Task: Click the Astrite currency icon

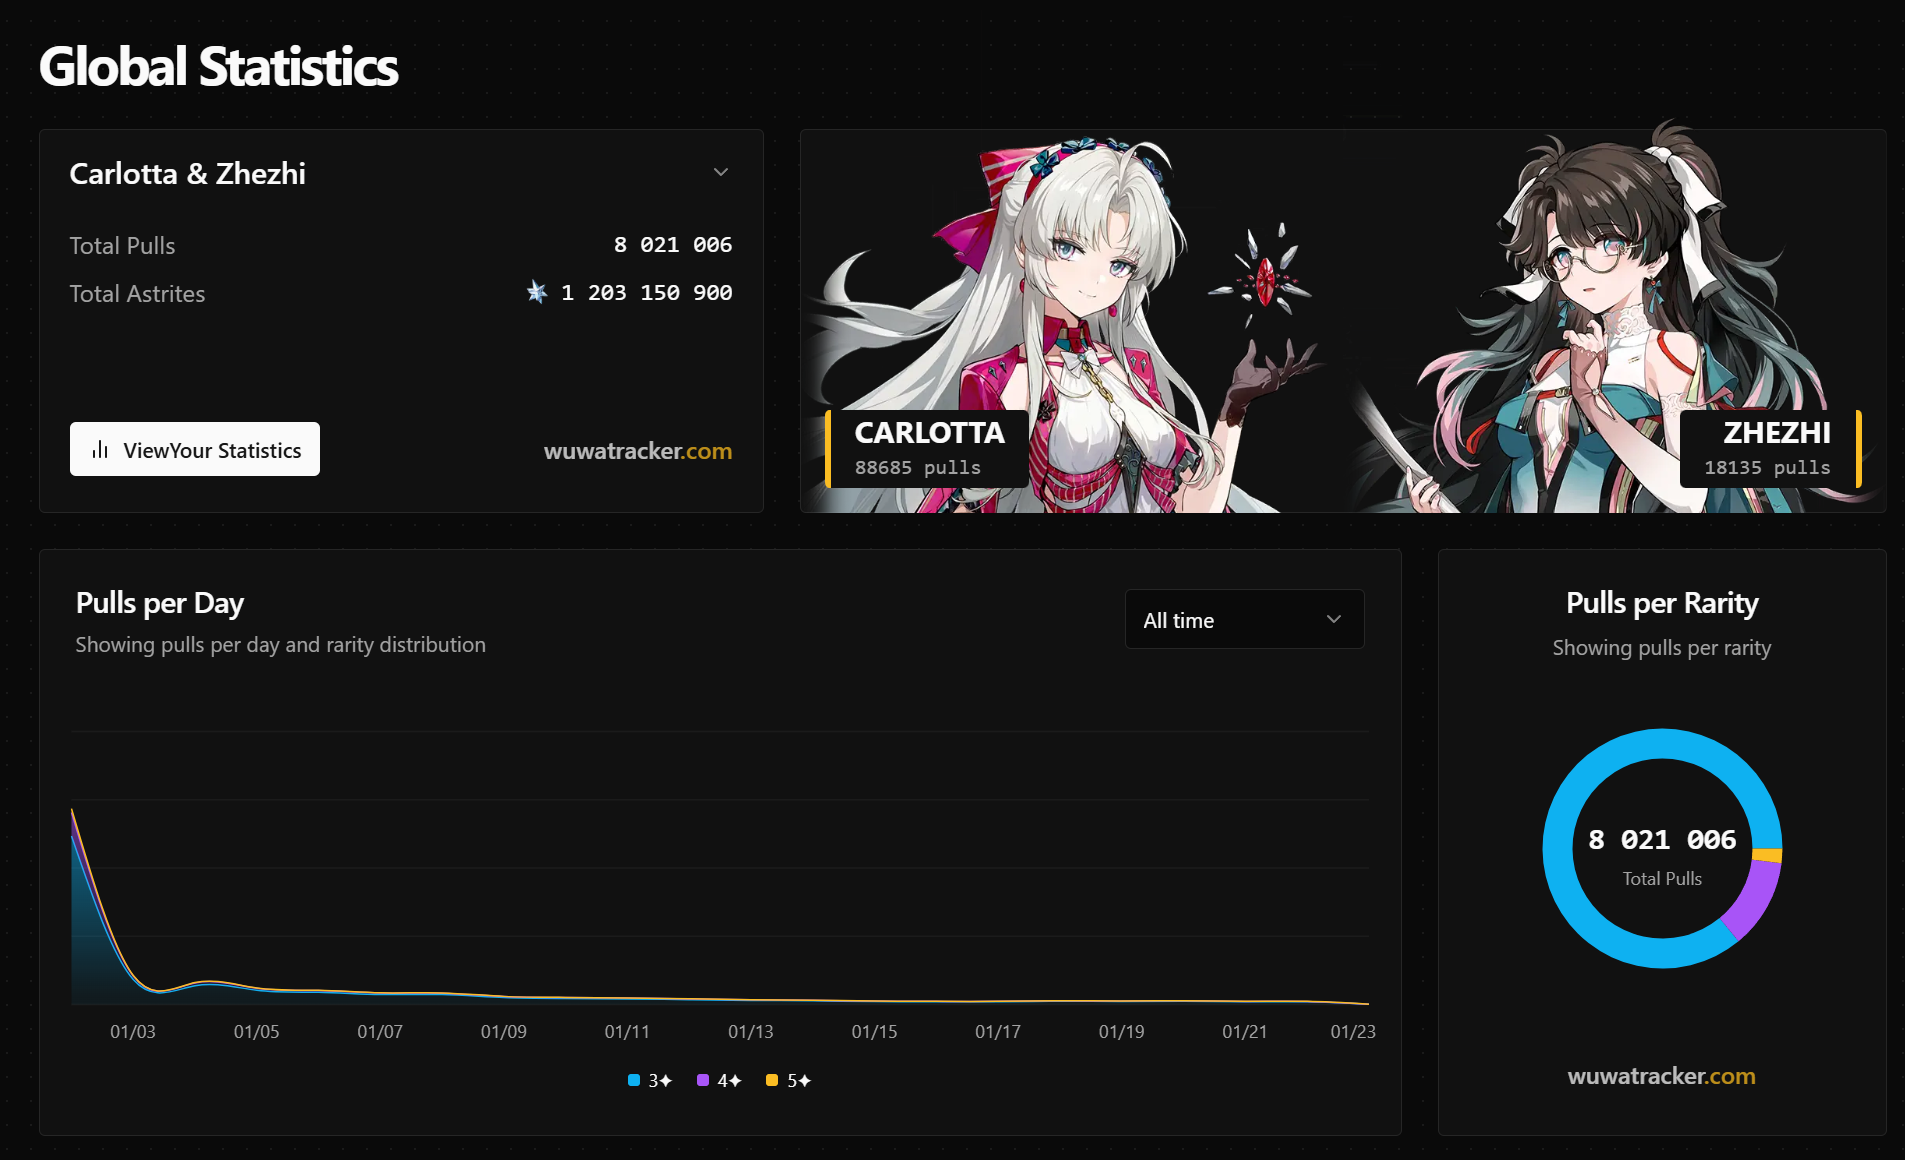Action: [537, 292]
